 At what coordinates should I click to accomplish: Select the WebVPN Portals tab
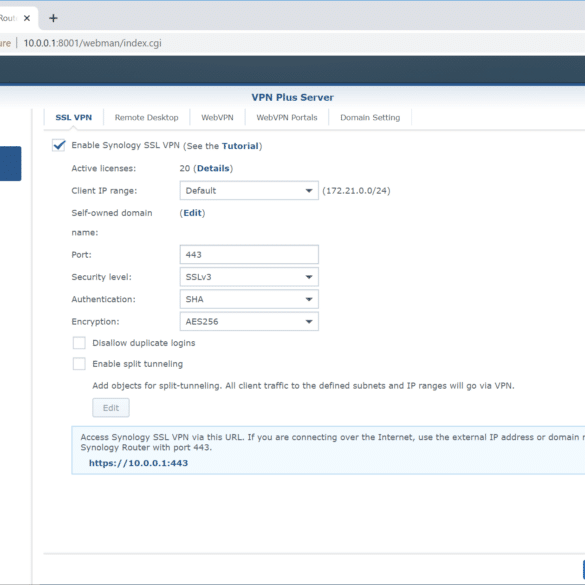287,118
